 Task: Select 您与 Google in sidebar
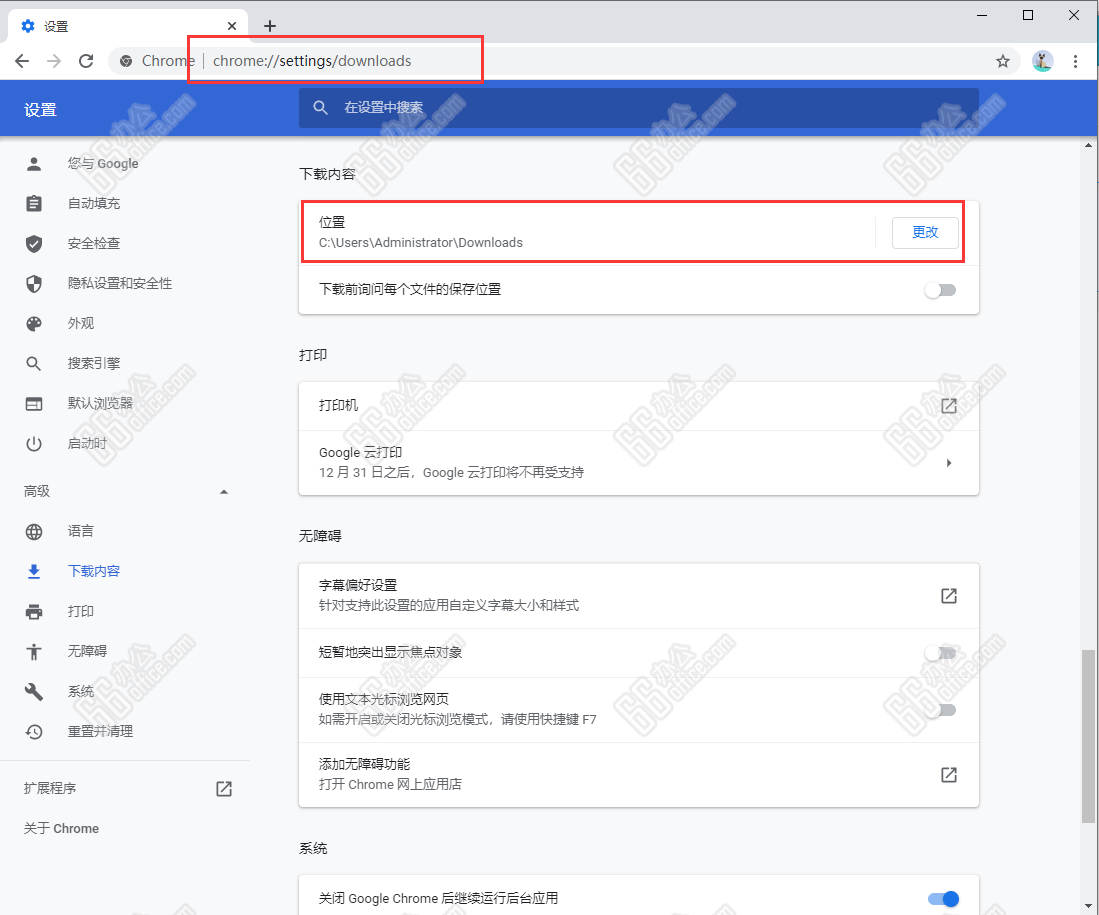click(x=103, y=163)
